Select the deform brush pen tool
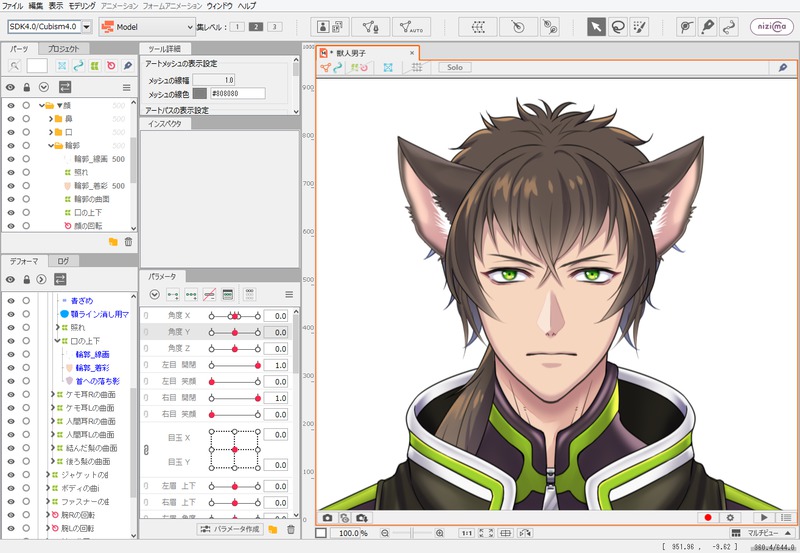Image resolution: width=800 pixels, height=553 pixels. coord(708,27)
